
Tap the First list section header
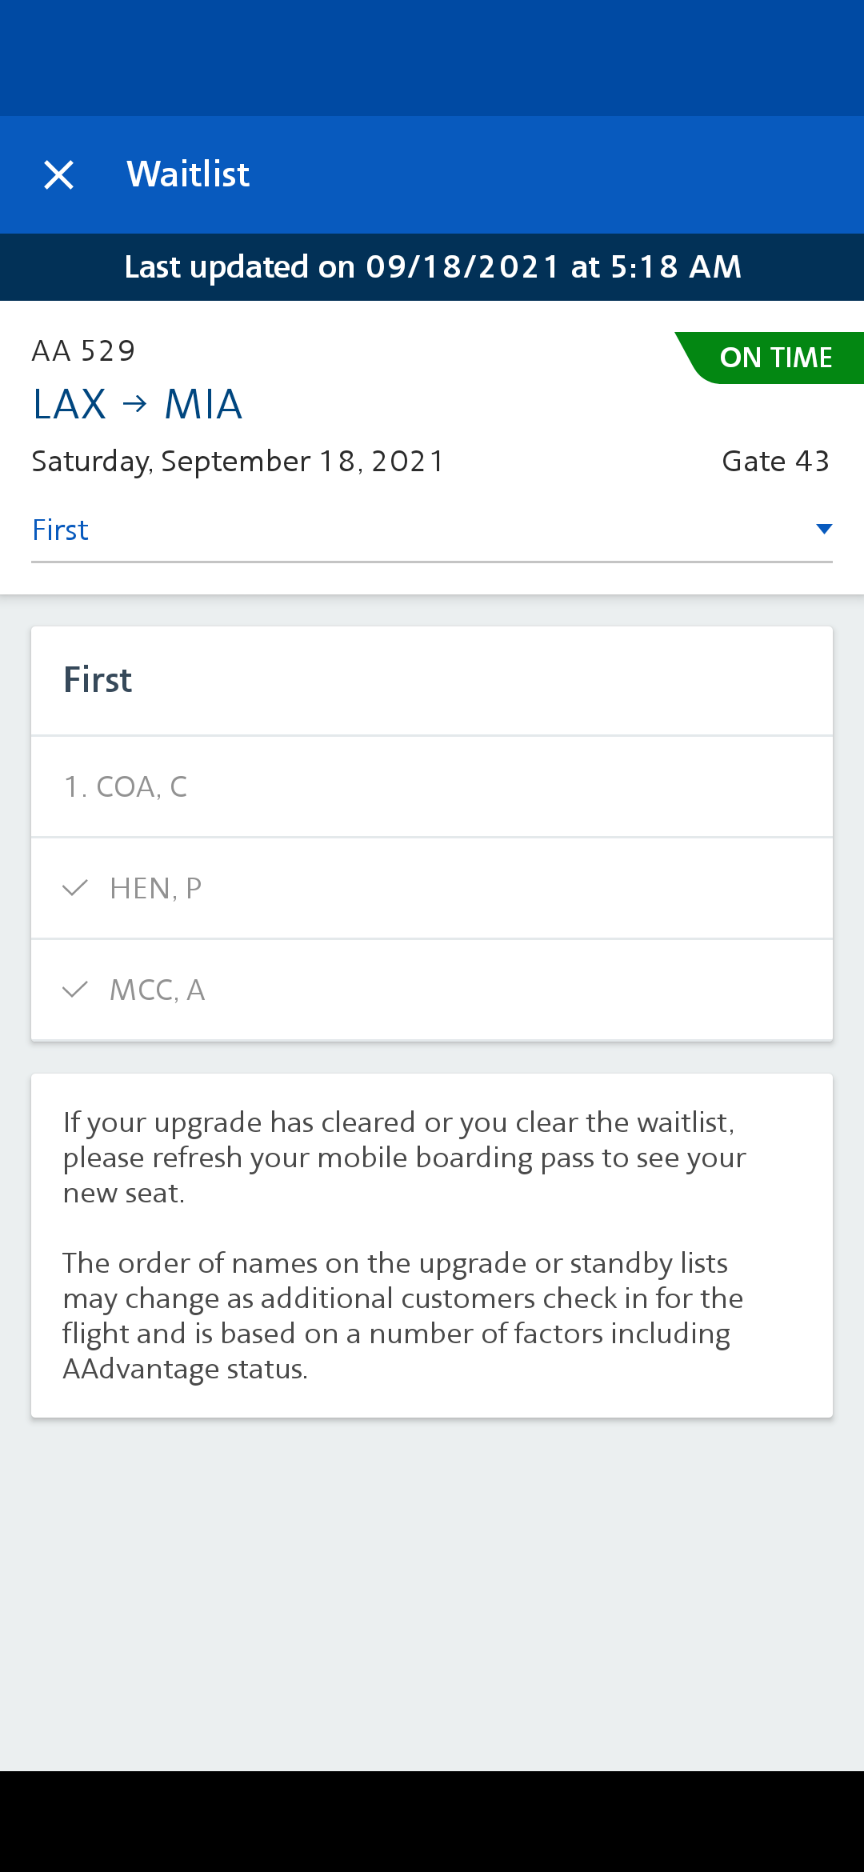[x=98, y=680]
